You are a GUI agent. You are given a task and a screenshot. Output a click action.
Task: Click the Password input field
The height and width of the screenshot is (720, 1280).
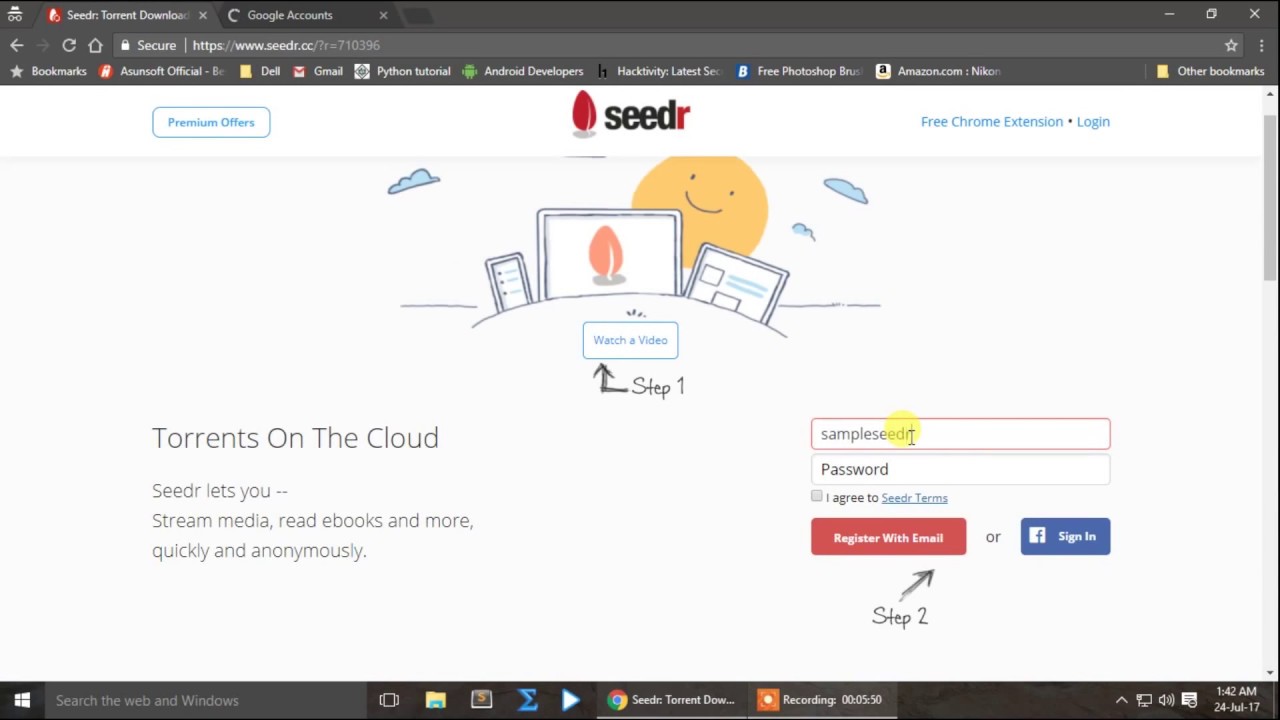(960, 469)
